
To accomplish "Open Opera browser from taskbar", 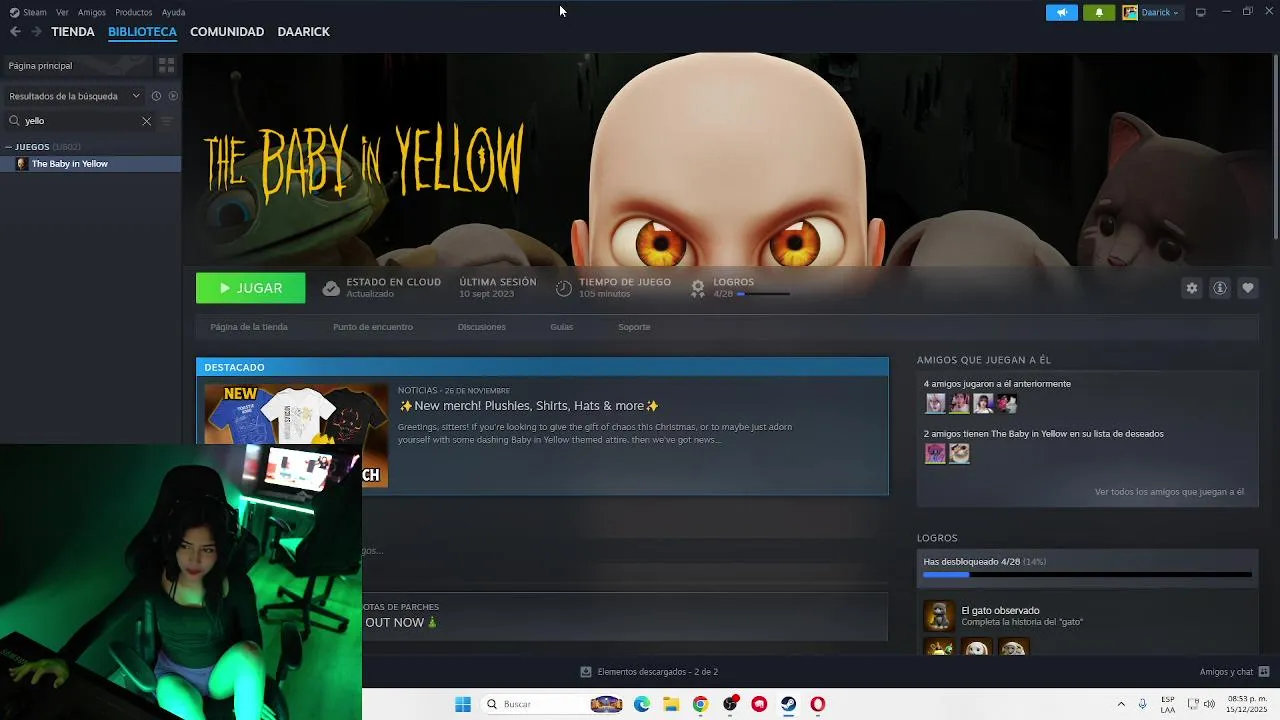I will click(818, 704).
